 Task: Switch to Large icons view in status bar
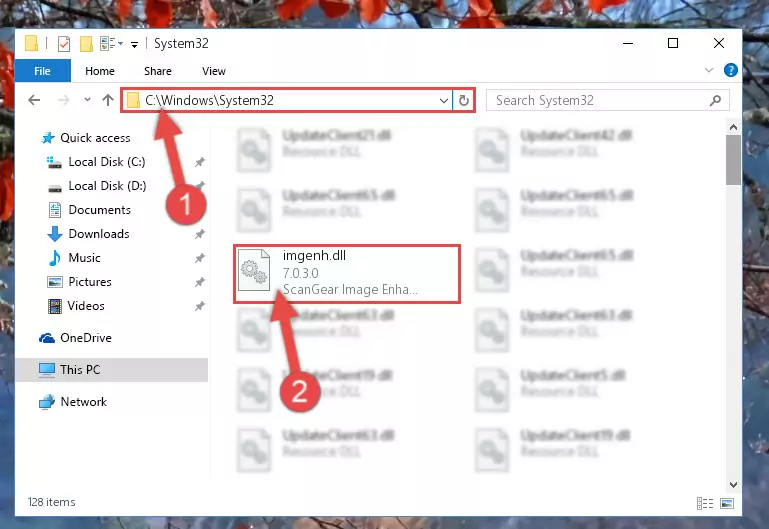(x=727, y=503)
